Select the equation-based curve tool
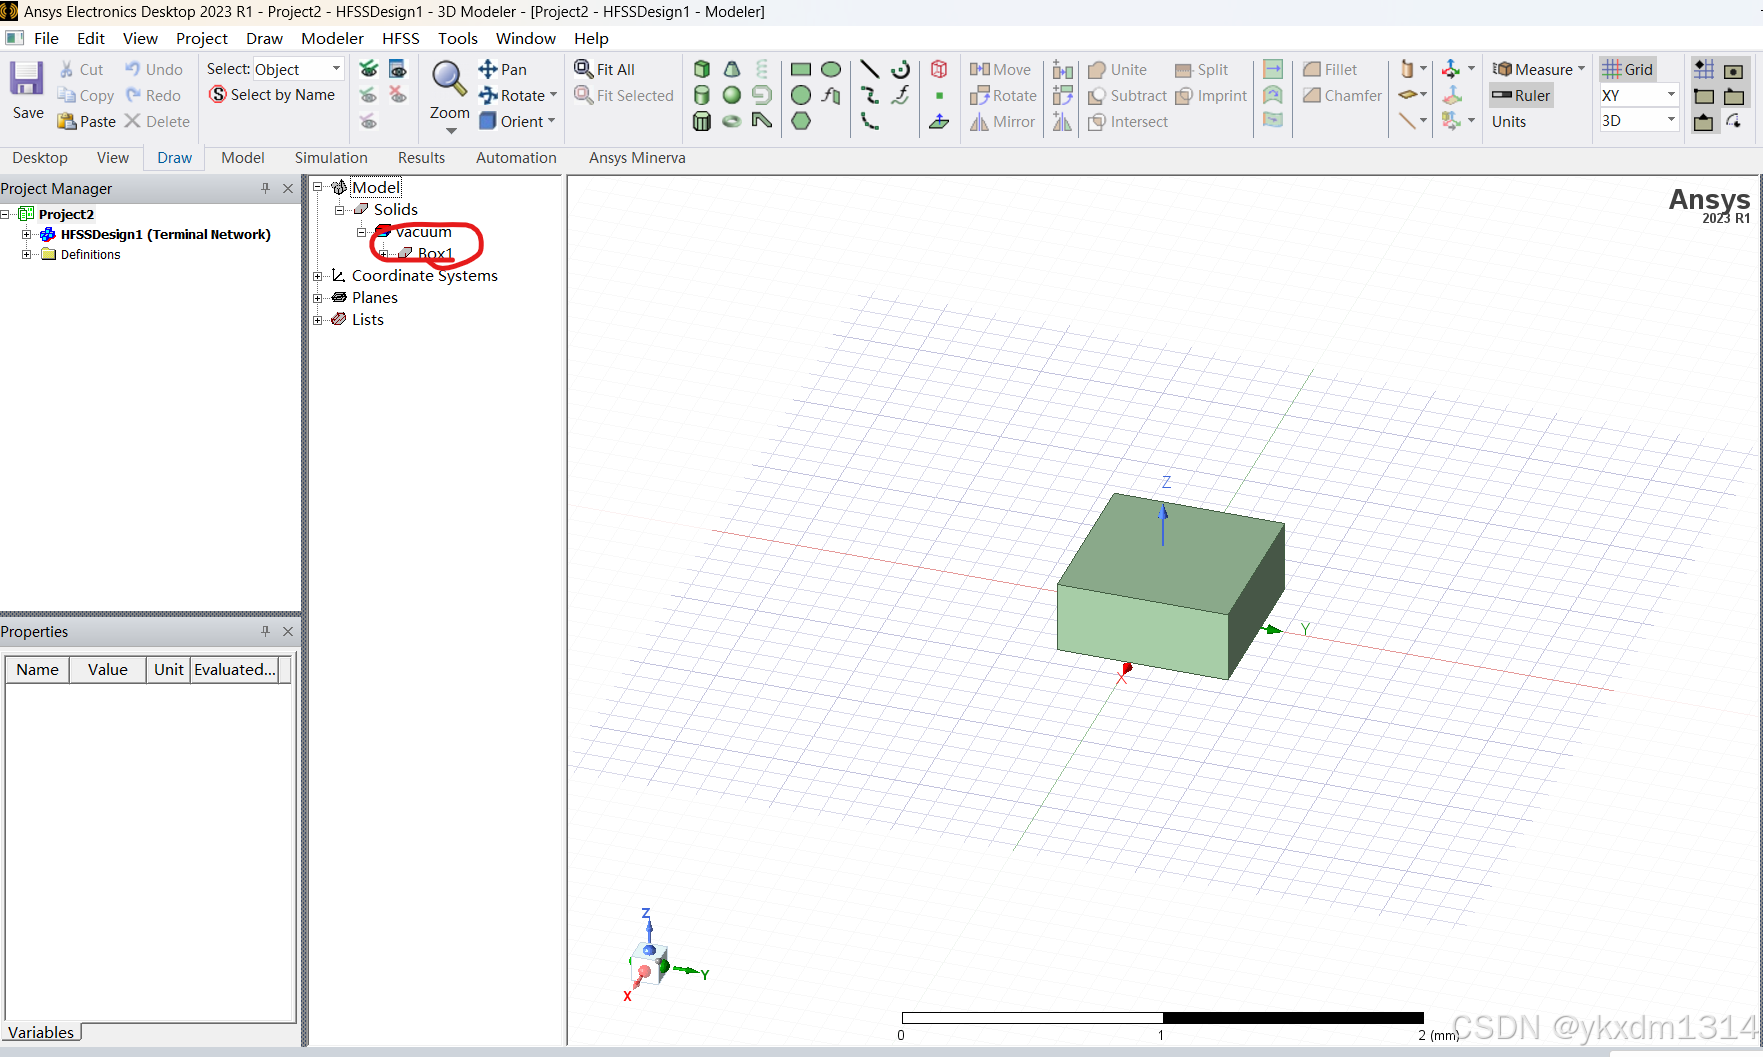The image size is (1763, 1057). (901, 95)
